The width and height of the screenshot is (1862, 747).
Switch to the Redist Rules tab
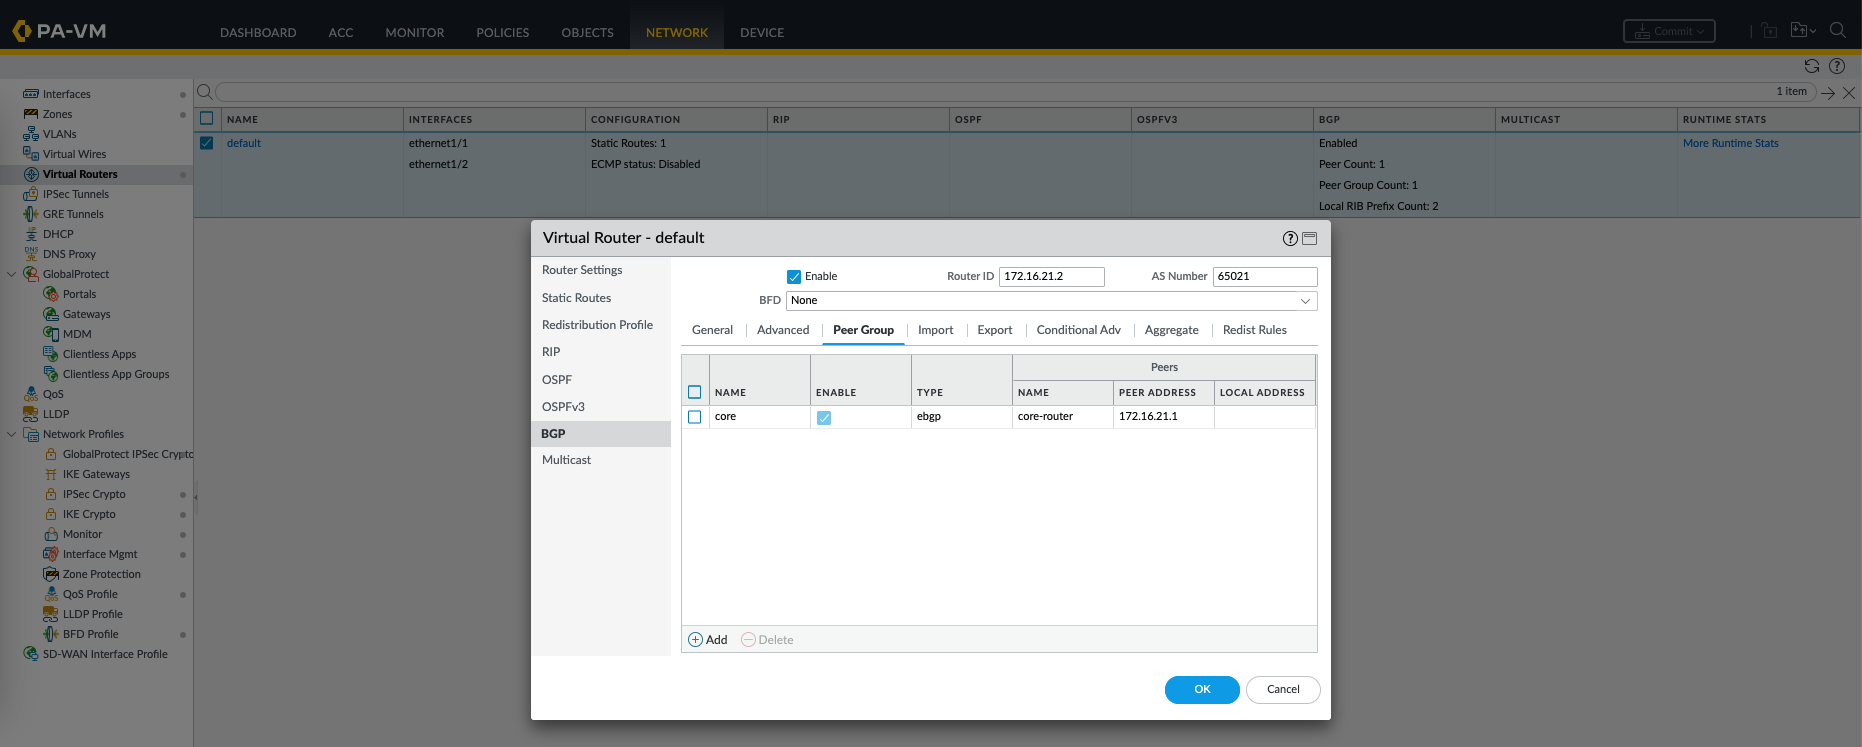coord(1254,330)
